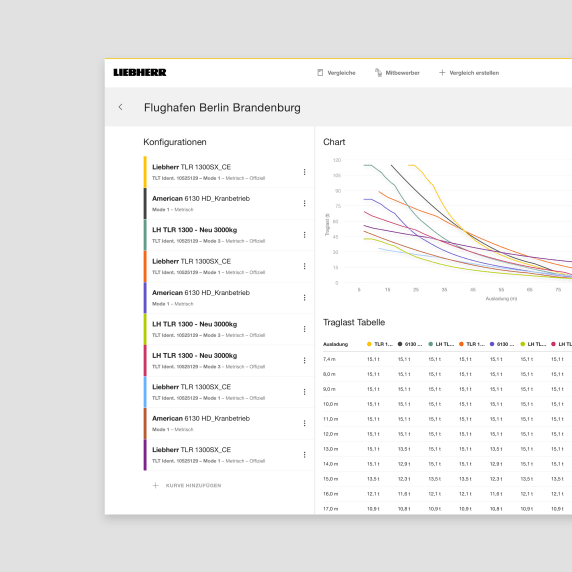Select the 12,0 m row label

[x=331, y=434]
